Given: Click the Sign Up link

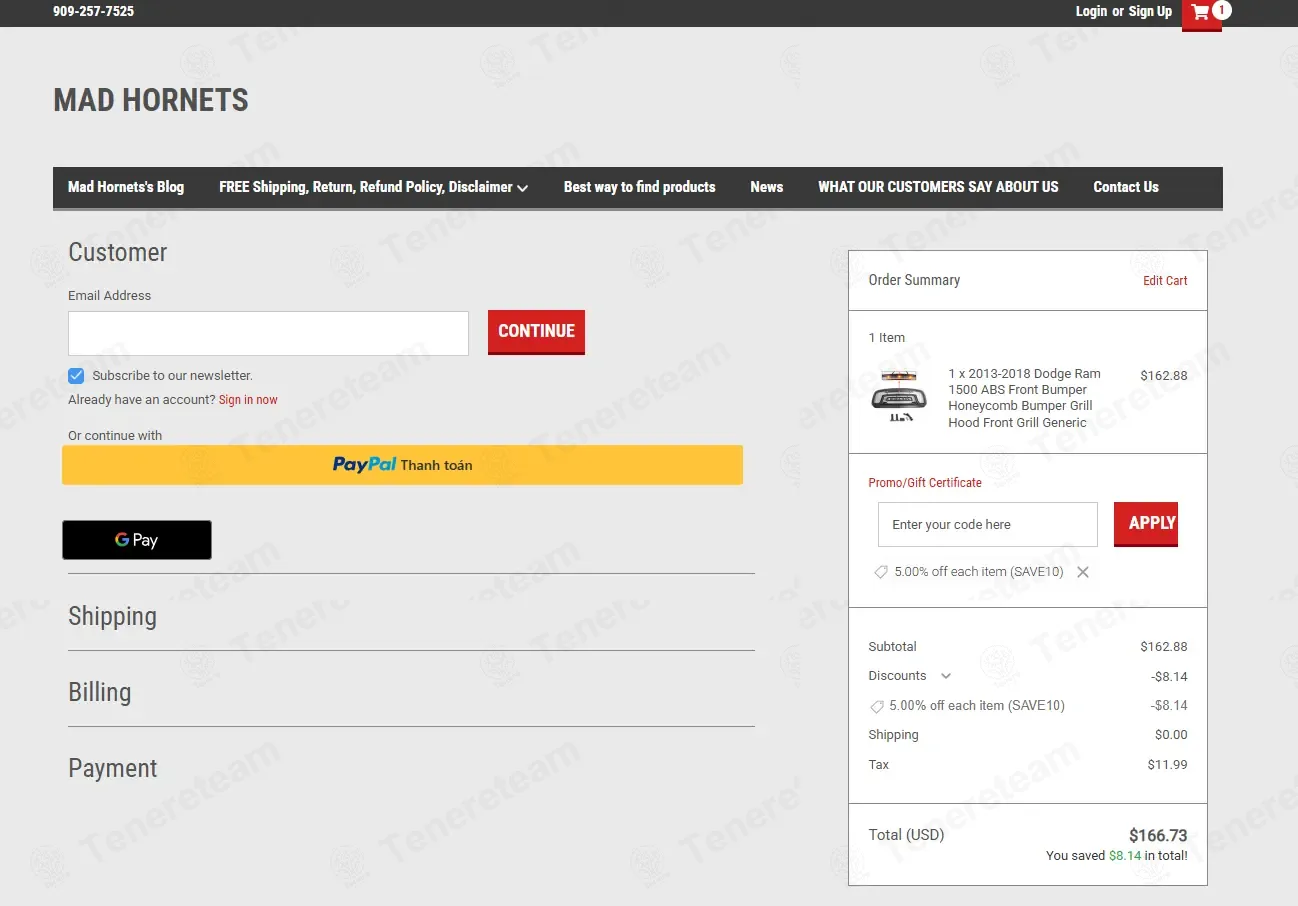Looking at the screenshot, I should [x=1150, y=12].
